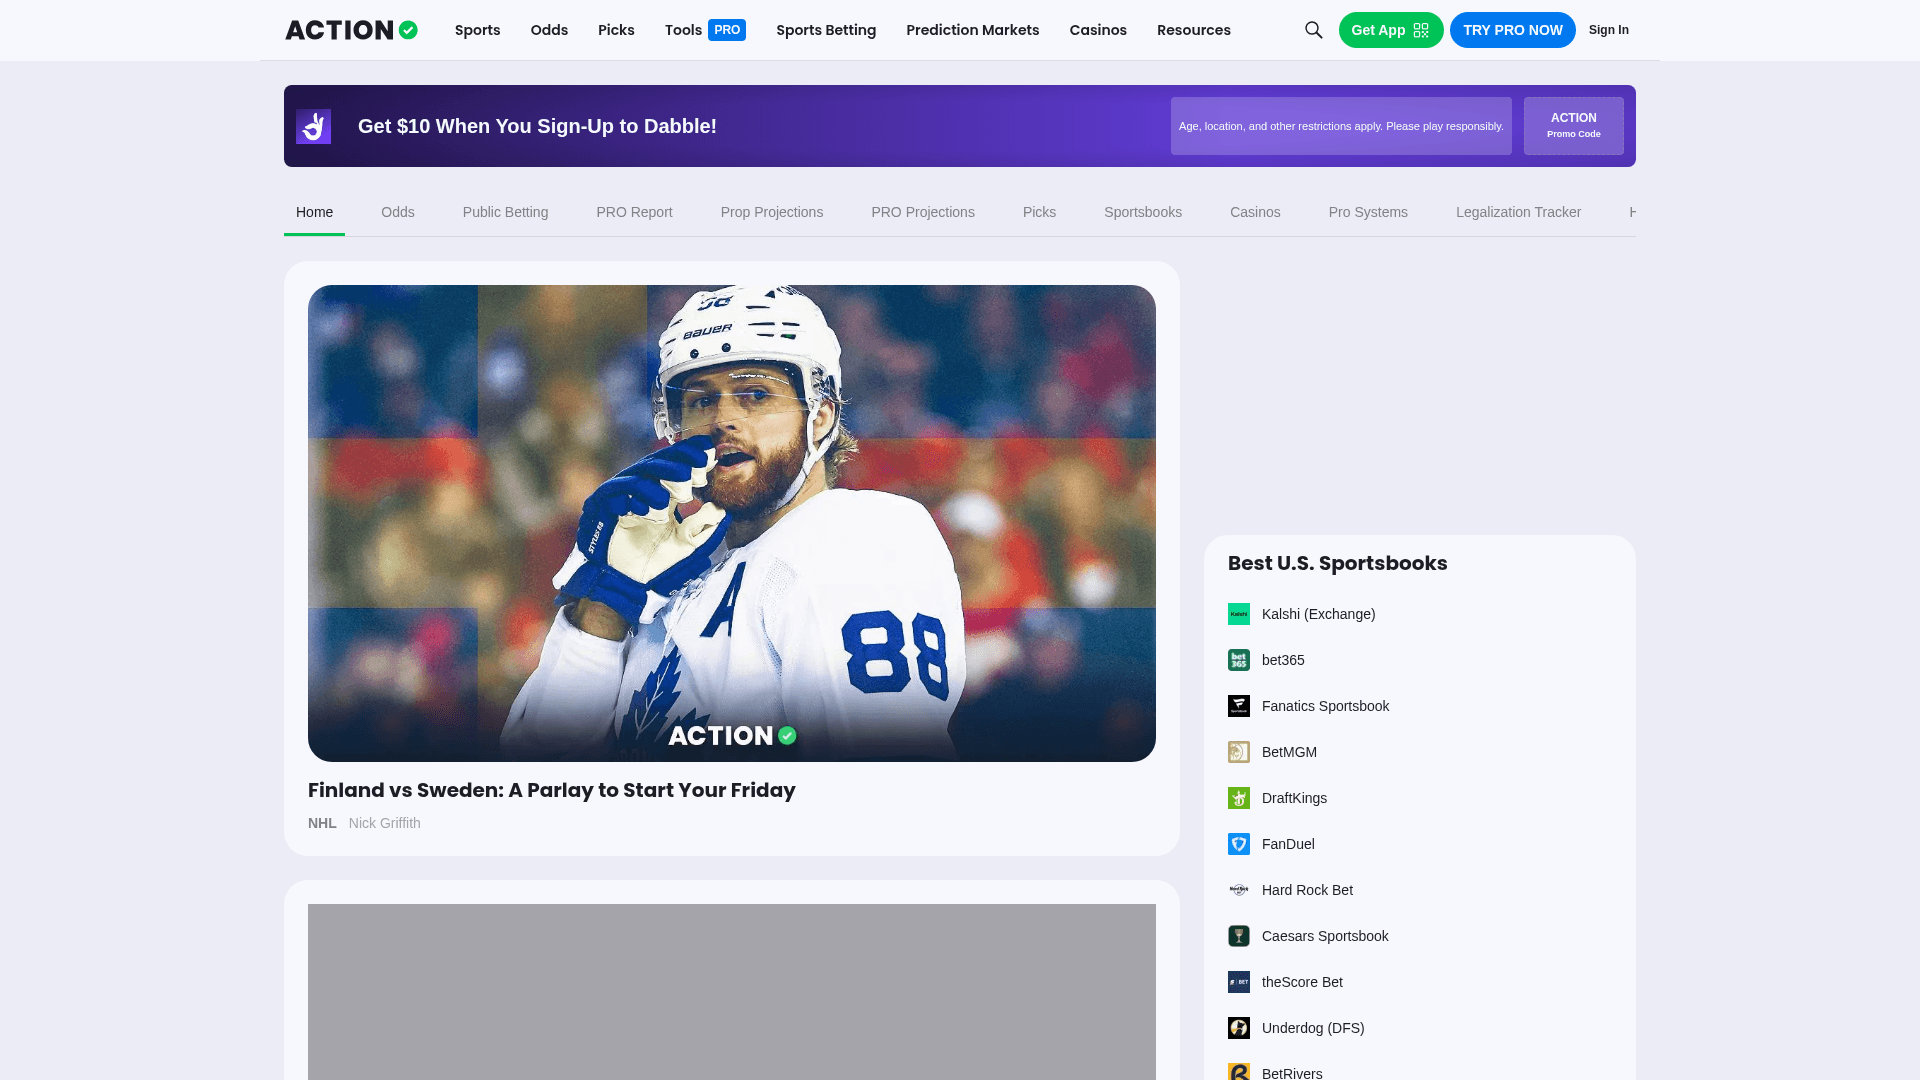Switch to the Odds tab
Screen dimensions: 1920x1080
tap(397, 212)
